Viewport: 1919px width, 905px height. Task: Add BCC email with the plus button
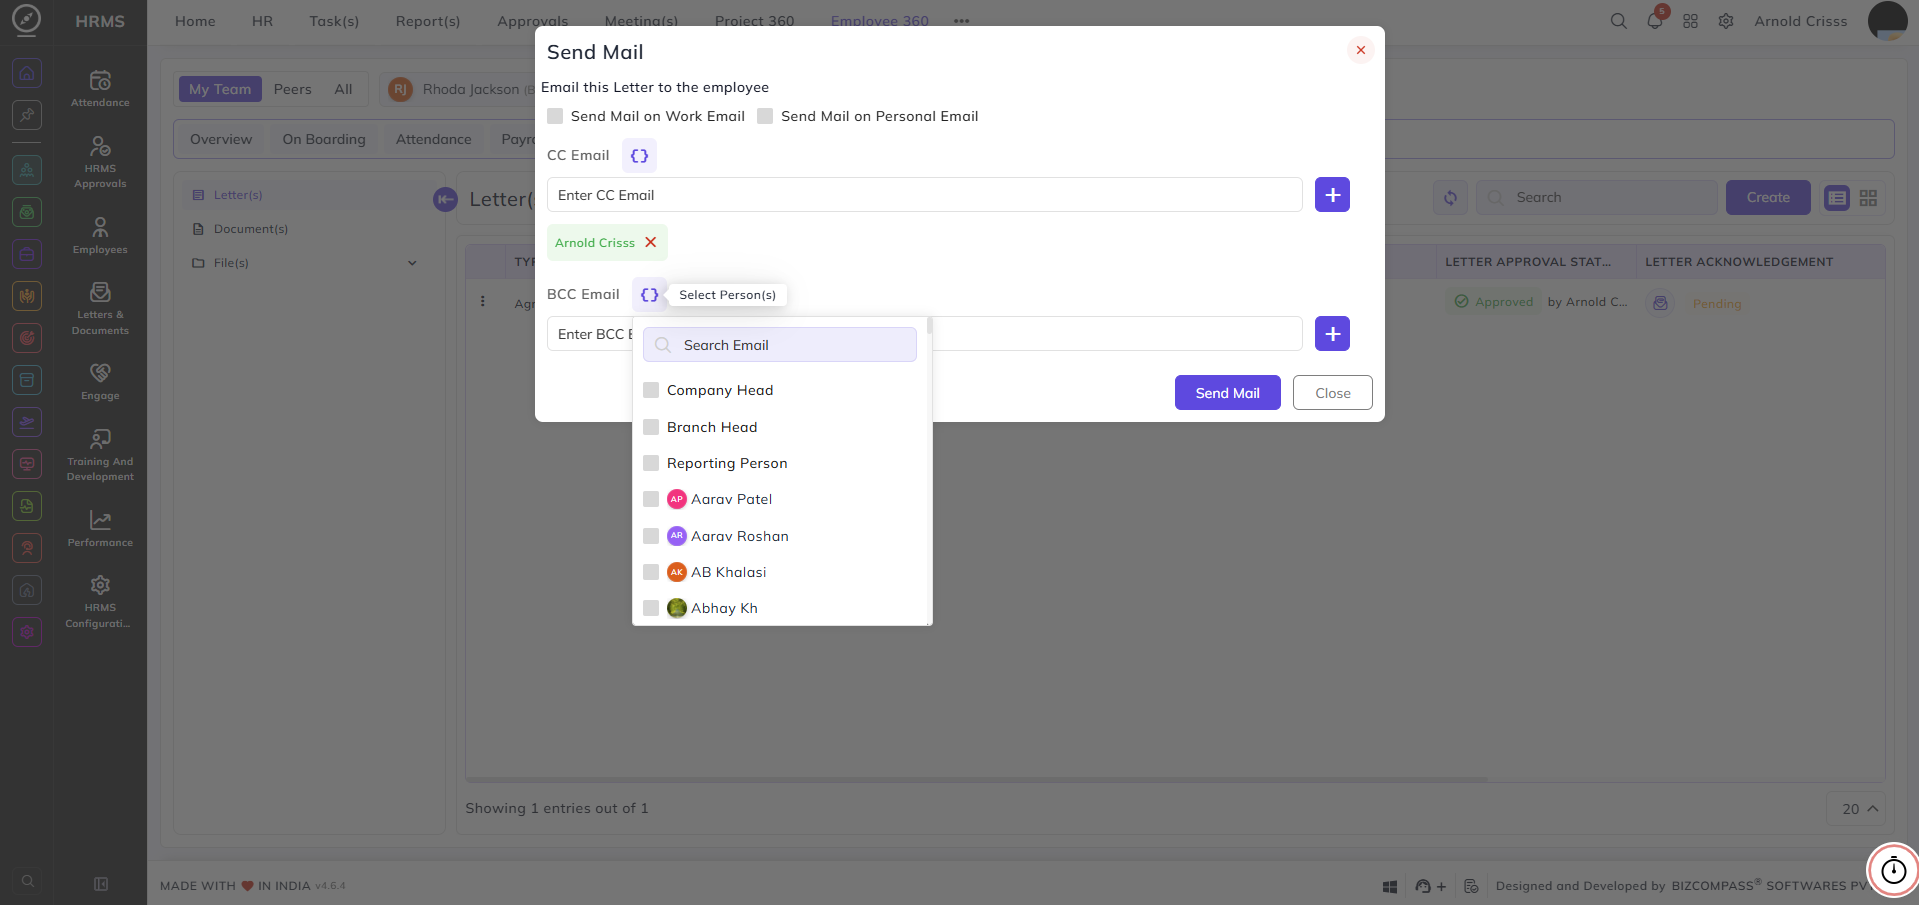1332,334
